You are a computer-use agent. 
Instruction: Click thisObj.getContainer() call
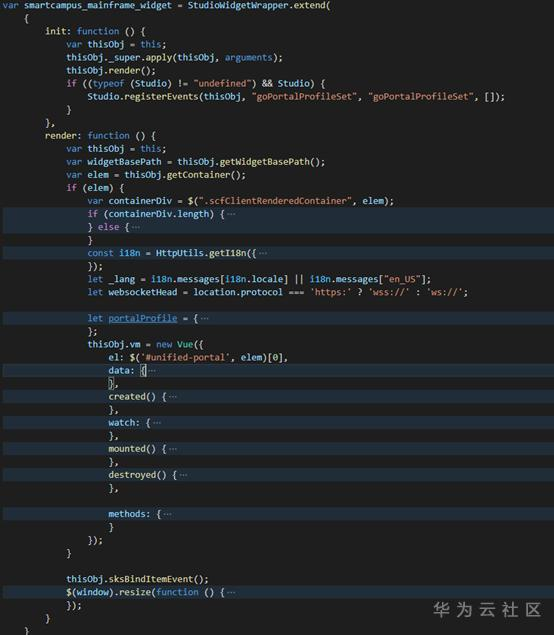[x=185, y=175]
